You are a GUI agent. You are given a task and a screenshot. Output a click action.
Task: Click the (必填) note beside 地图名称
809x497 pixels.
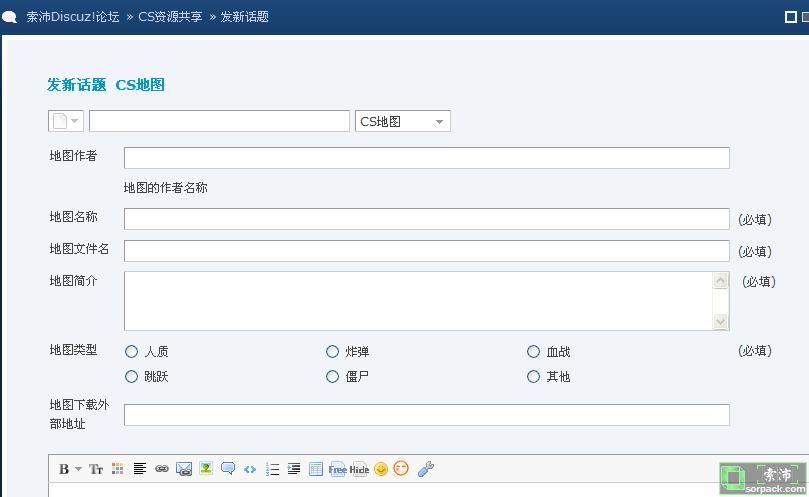coord(755,219)
